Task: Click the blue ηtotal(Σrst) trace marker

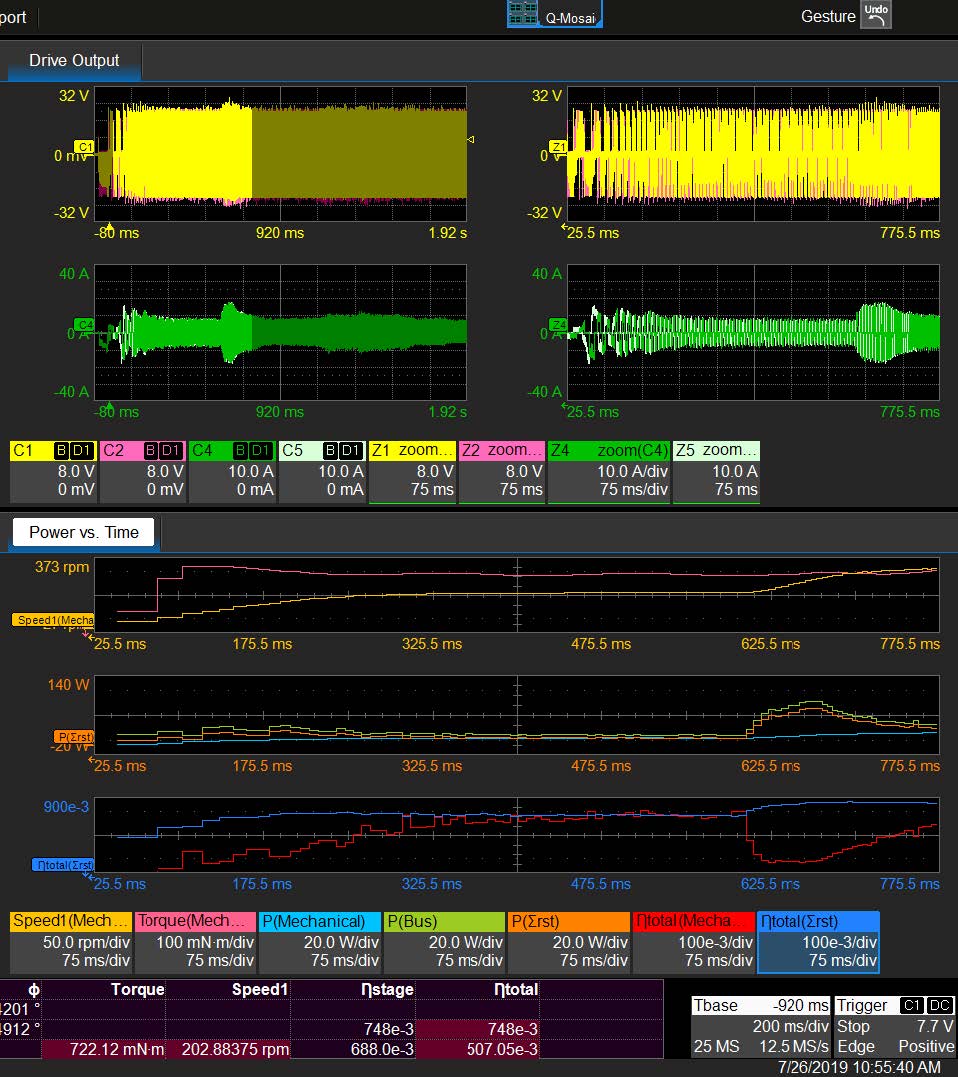Action: (x=62, y=865)
